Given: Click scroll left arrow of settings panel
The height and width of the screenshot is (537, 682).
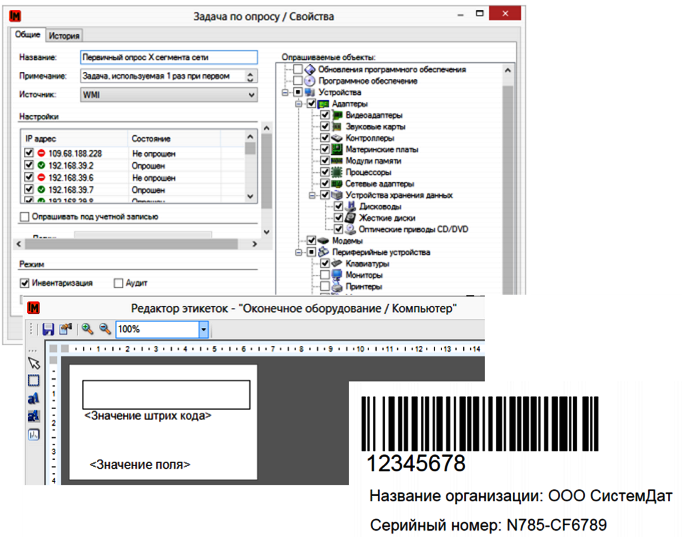Looking at the screenshot, I should coord(19,244).
